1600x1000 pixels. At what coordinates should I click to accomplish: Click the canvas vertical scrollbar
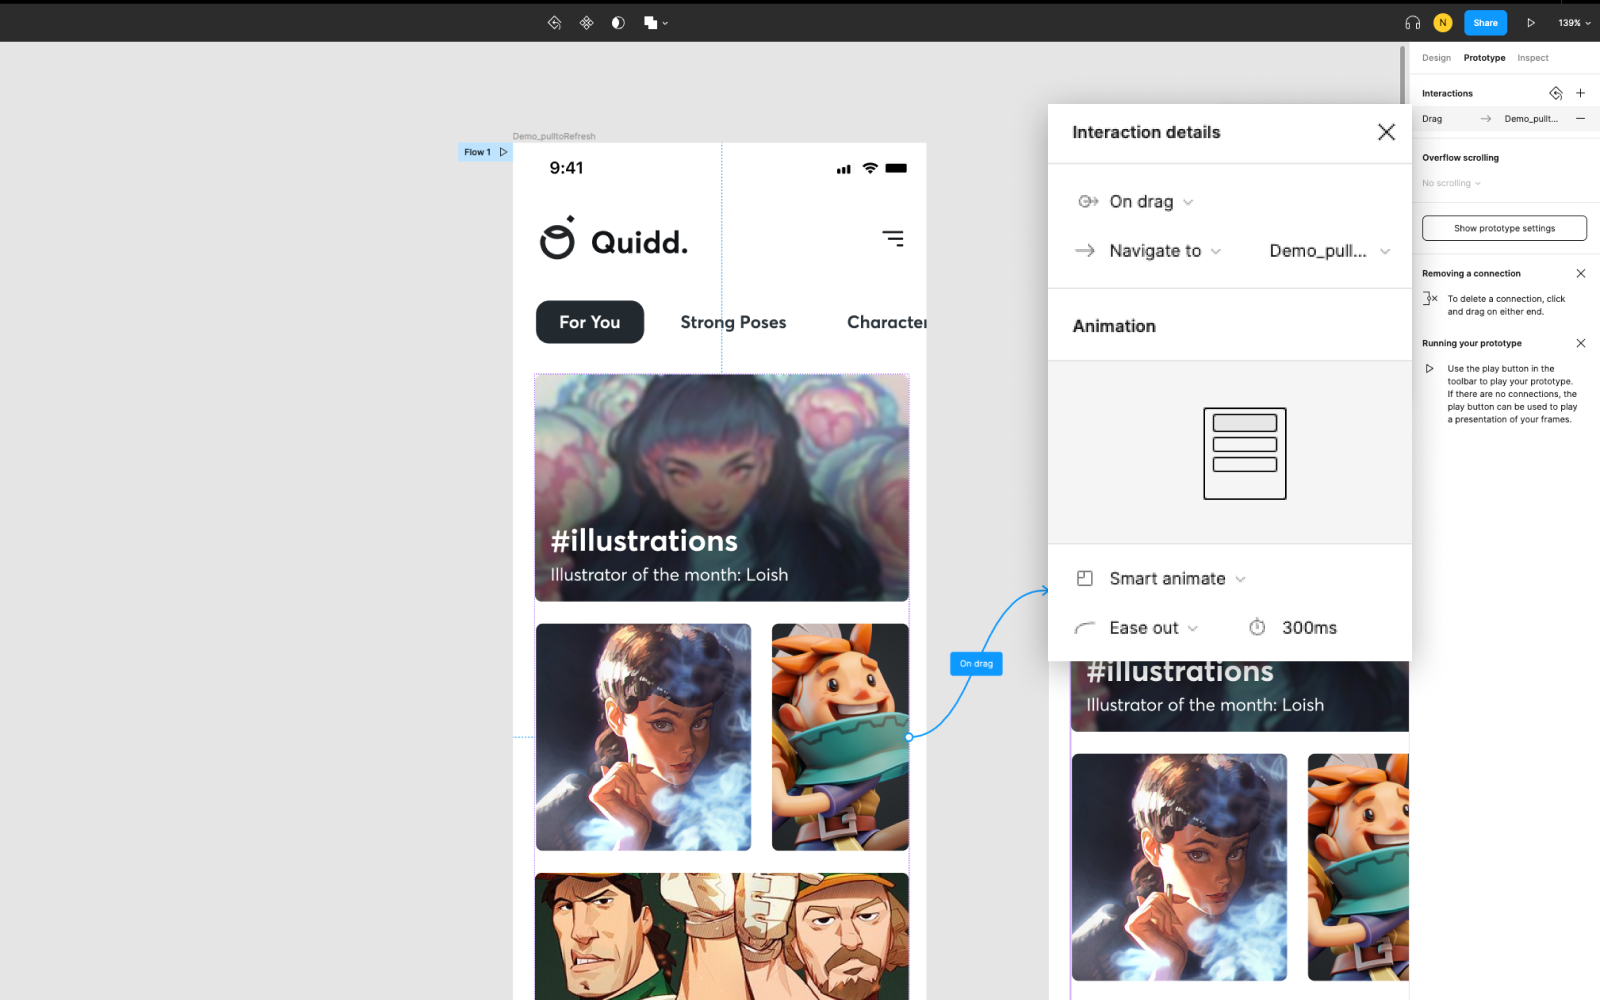1403,74
